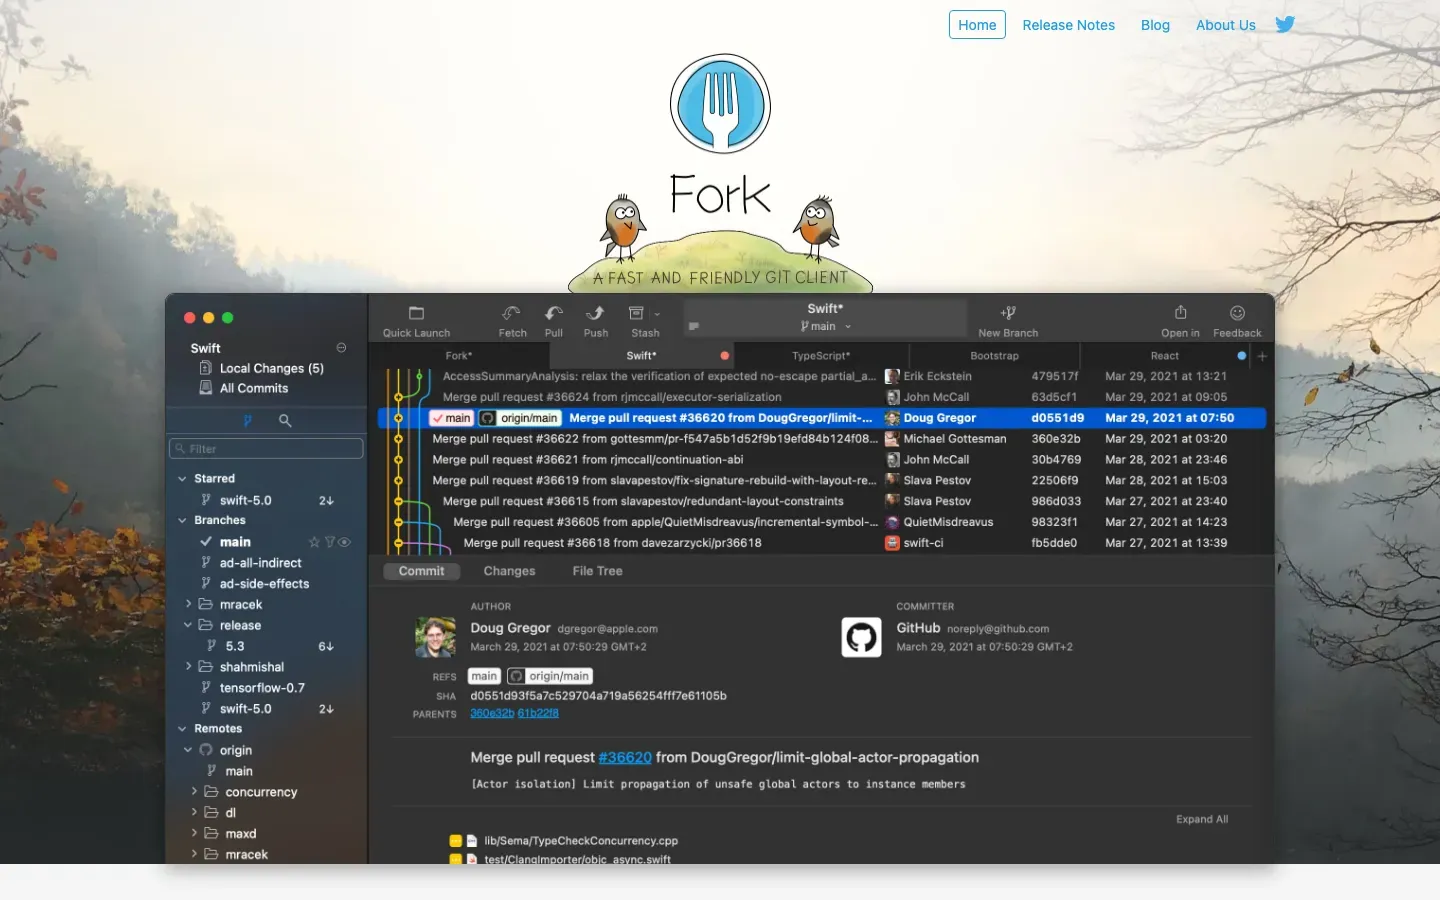Collapse the release folder
1440x900 pixels.
188,625
